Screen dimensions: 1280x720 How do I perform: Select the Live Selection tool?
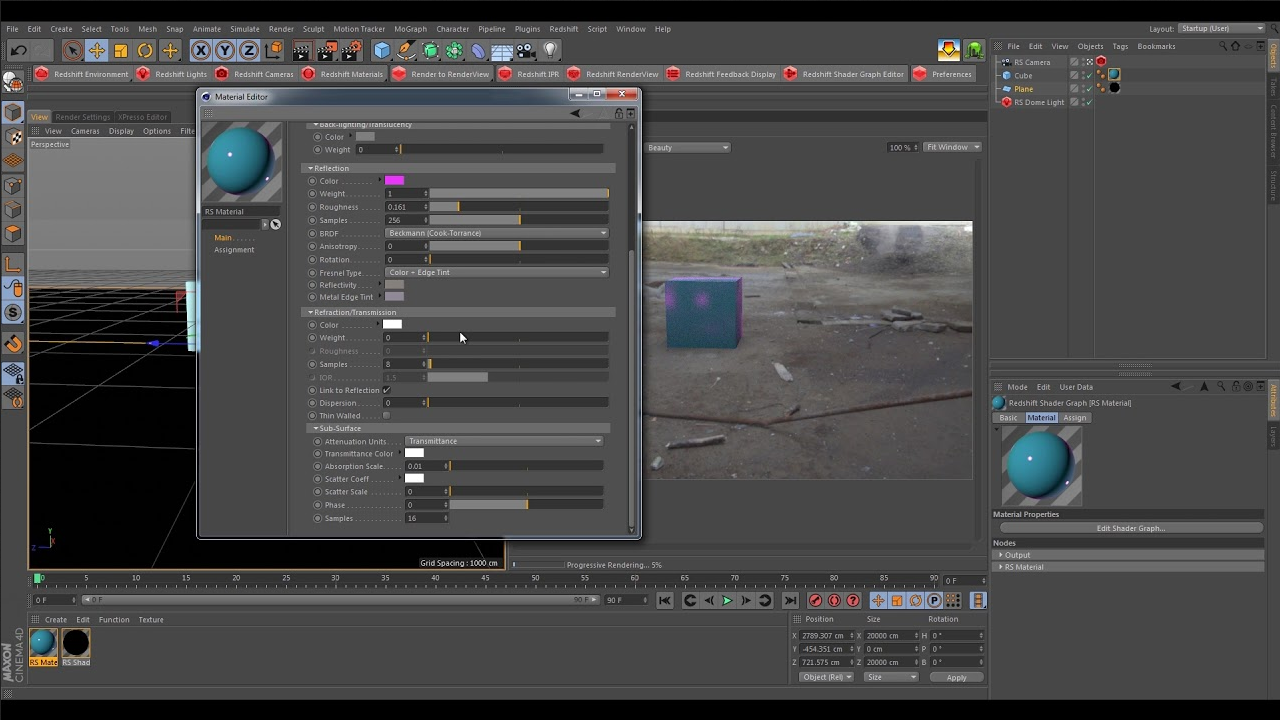click(73, 50)
